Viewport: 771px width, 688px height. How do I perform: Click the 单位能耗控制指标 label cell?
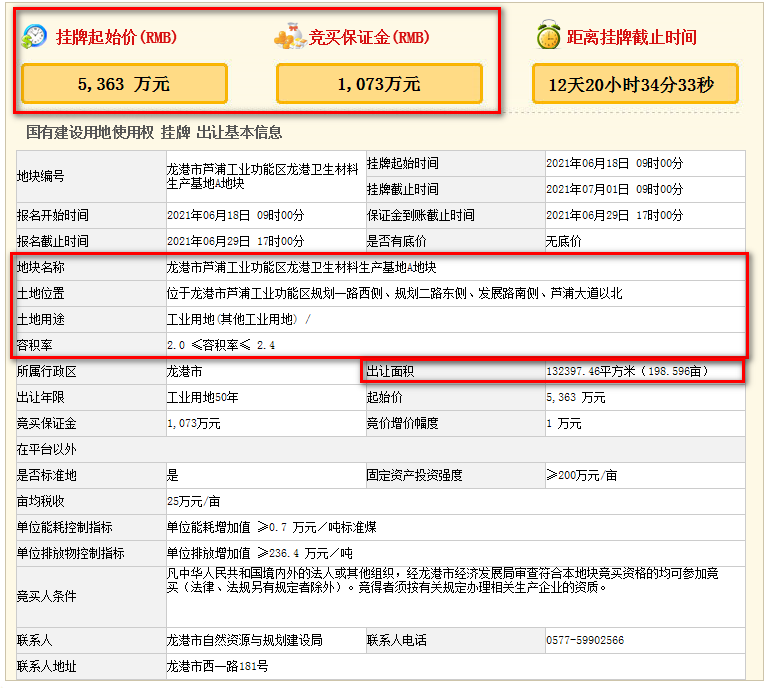point(91,528)
